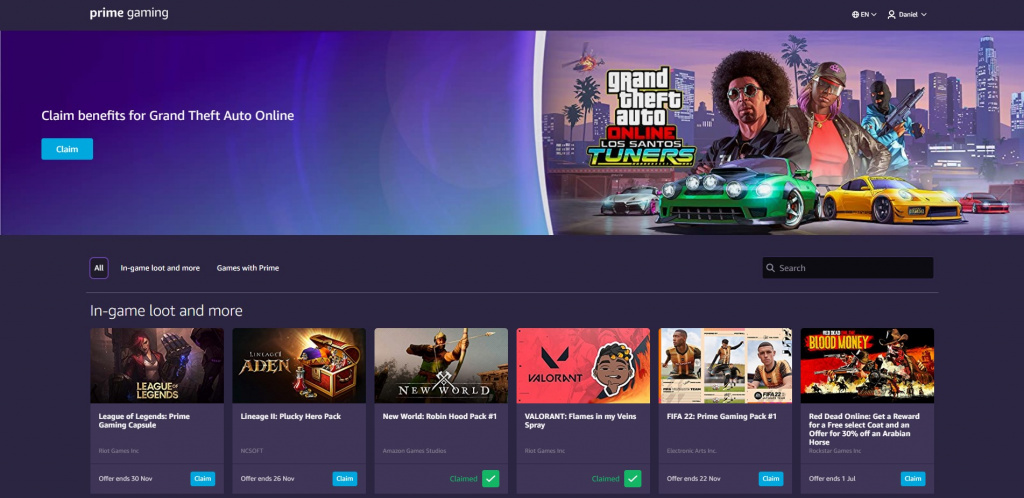Click Offer ends 1 Jul text
The height and width of the screenshot is (498, 1024).
833,478
